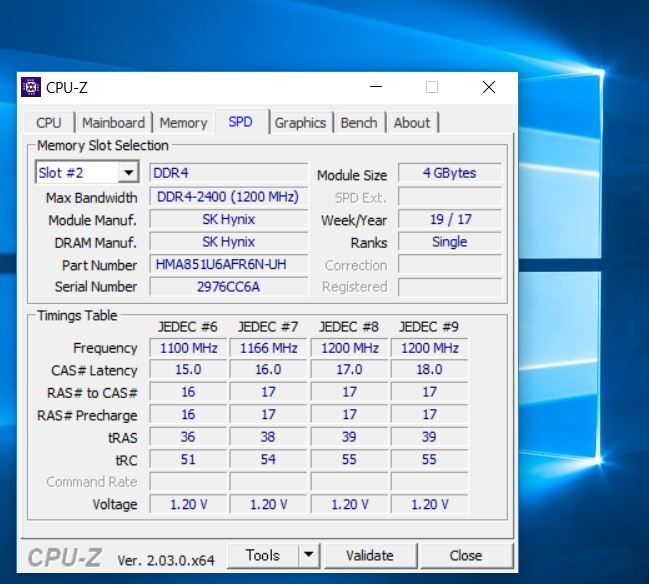The image size is (649, 584).
Task: Click the Serial Number field 2976CC6A
Action: (x=229, y=287)
